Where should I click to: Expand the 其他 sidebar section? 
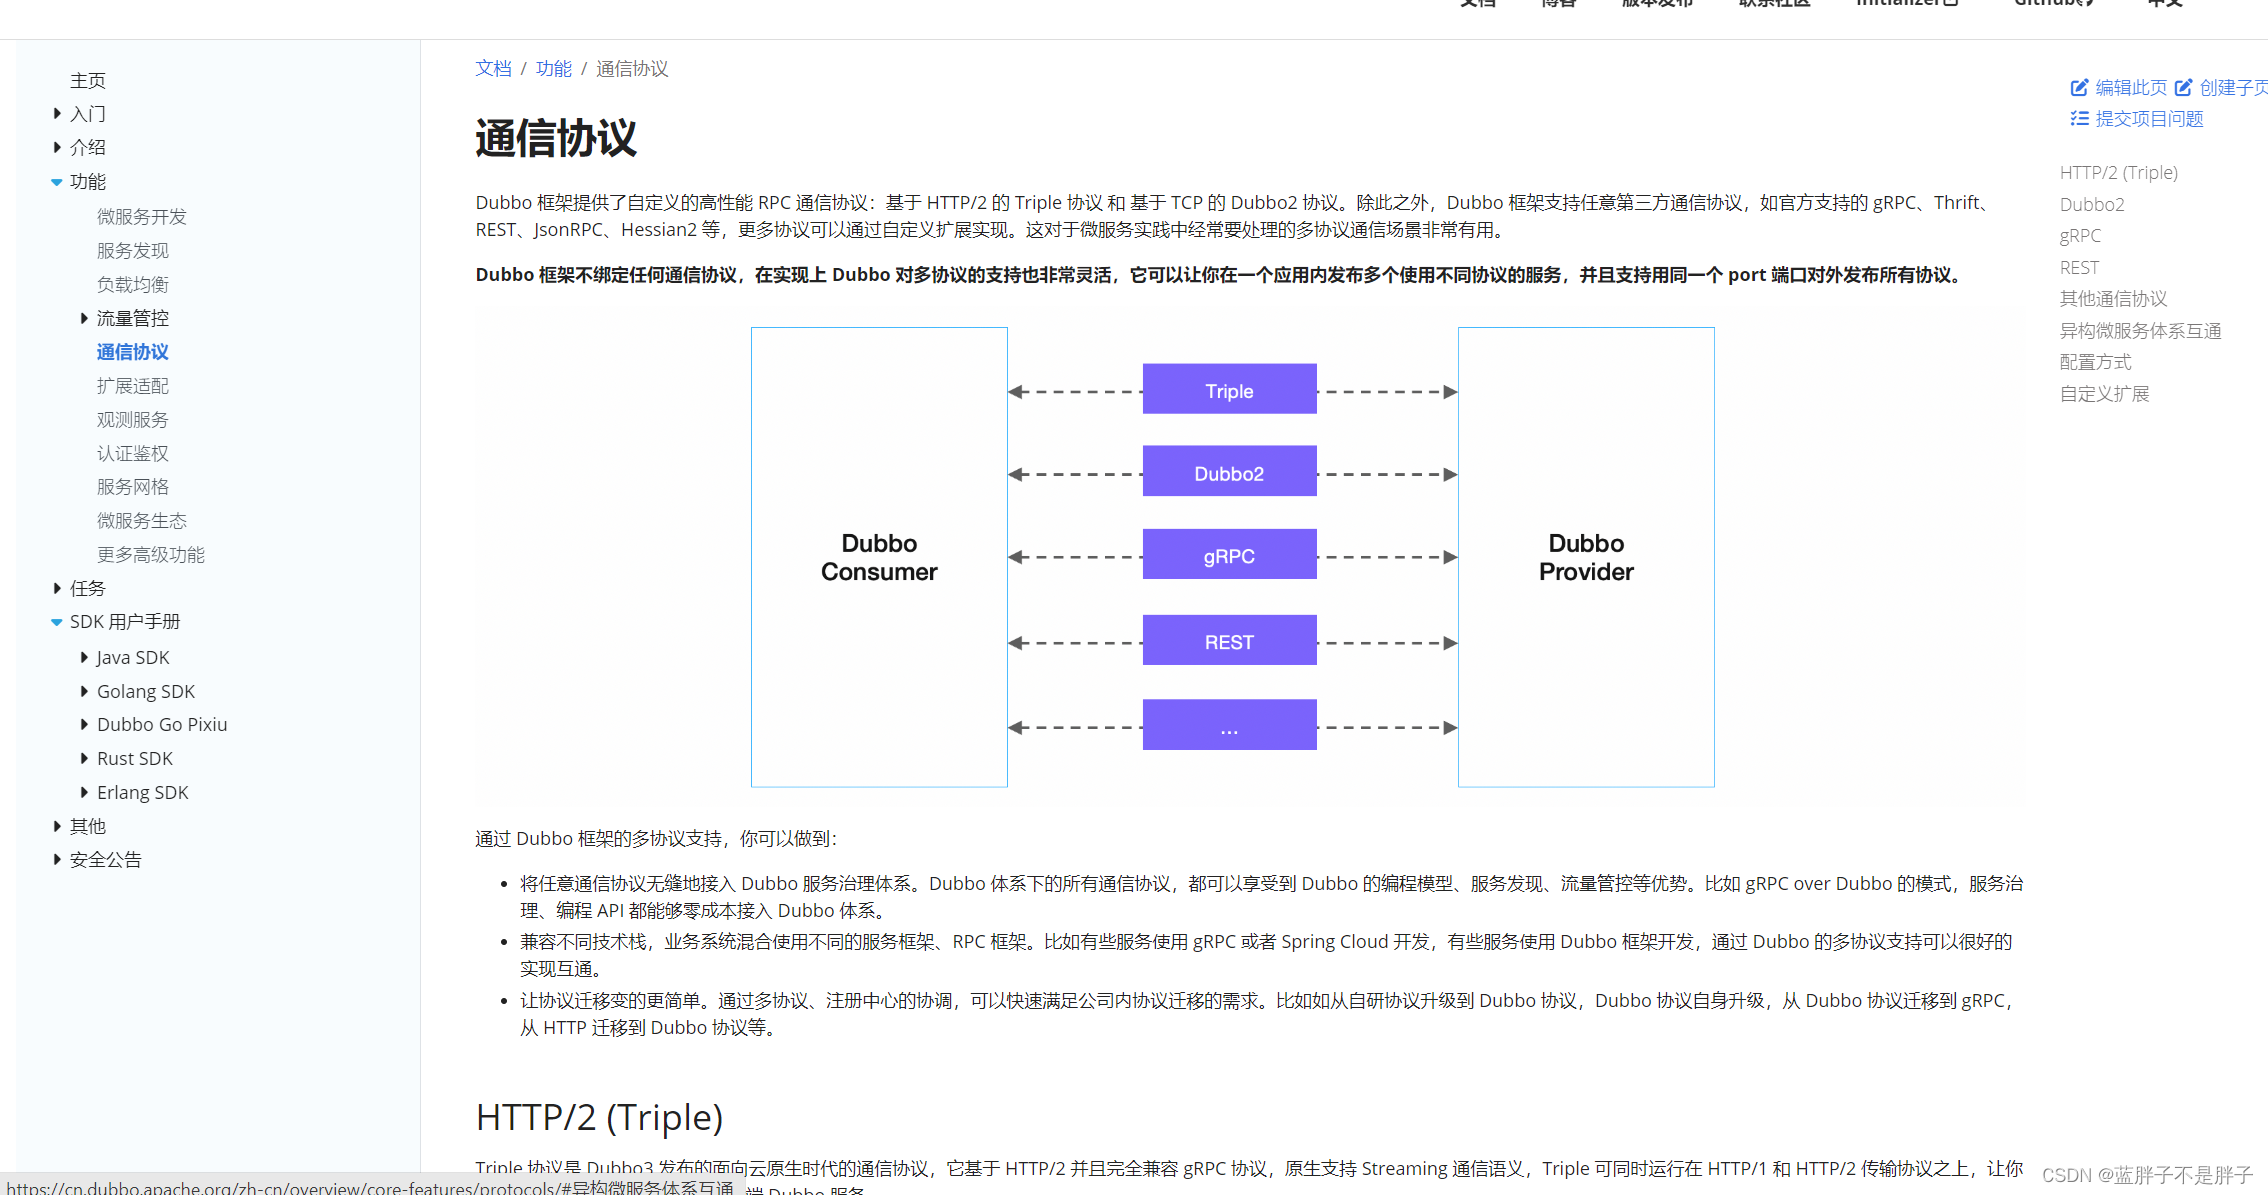pyautogui.click(x=57, y=826)
